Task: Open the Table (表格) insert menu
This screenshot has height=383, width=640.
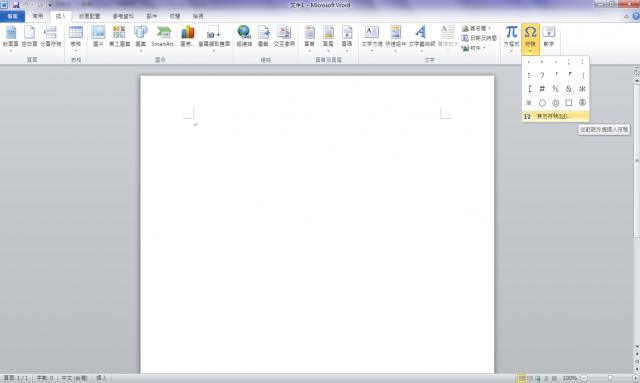Action: (x=76, y=38)
